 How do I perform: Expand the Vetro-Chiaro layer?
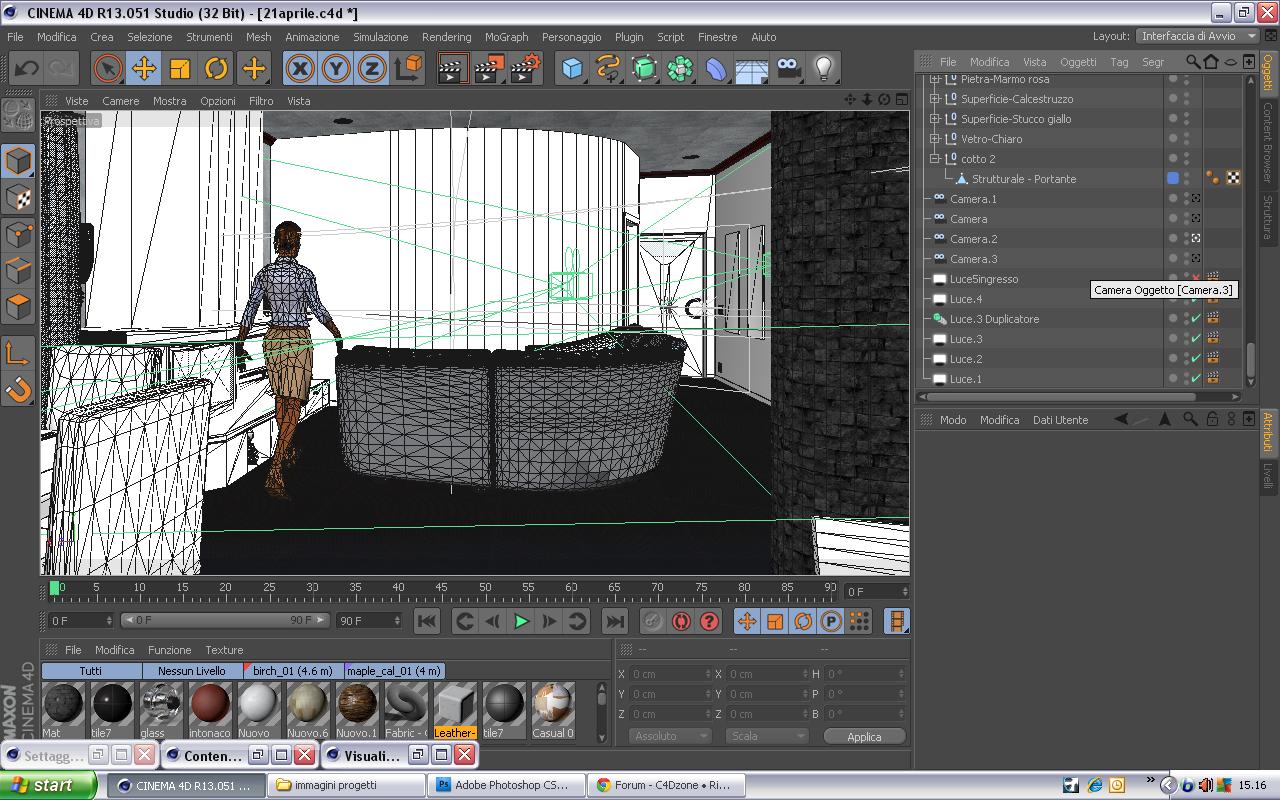[x=935, y=139]
